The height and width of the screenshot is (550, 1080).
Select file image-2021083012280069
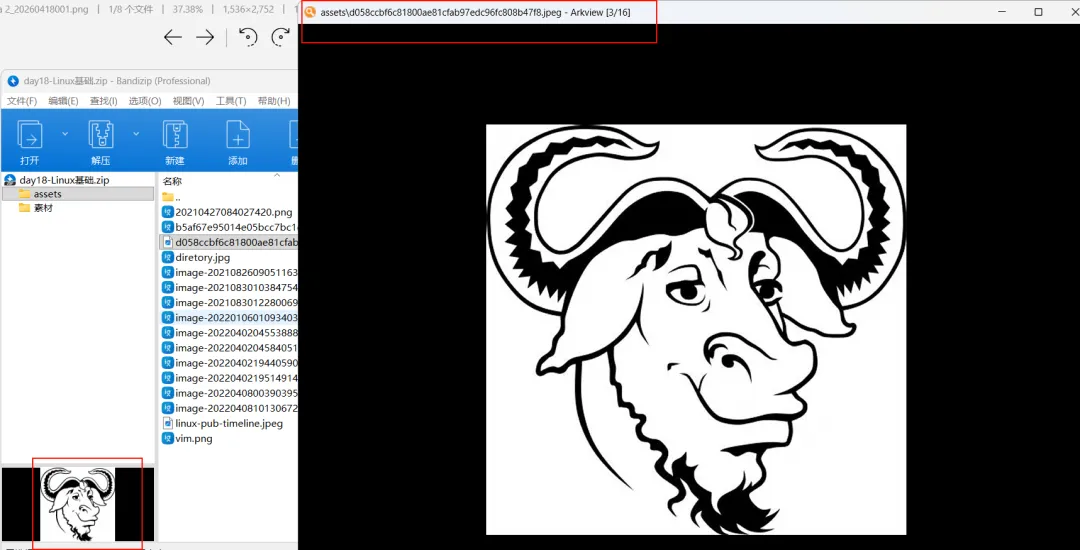(236, 303)
